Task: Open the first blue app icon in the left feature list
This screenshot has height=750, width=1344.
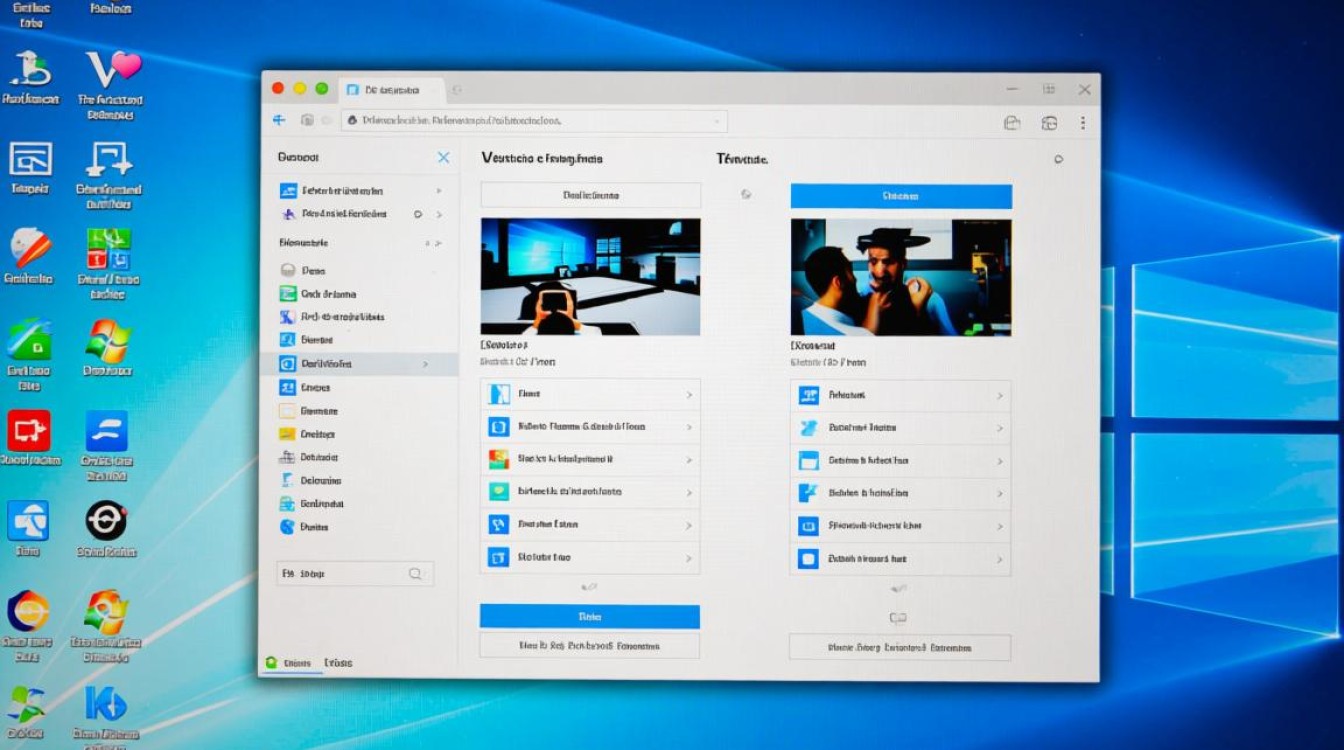Action: click(x=497, y=394)
